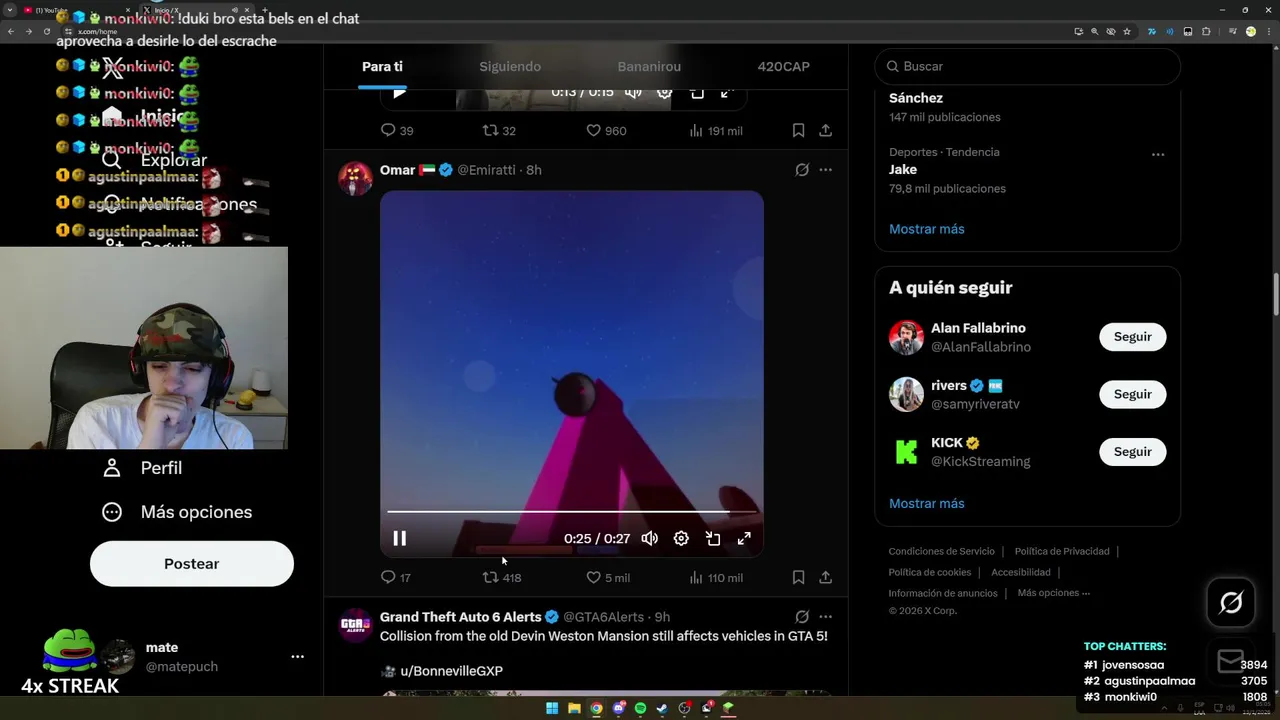Open Spotify from the taskbar
Image resolution: width=1280 pixels, height=720 pixels.
(x=640, y=708)
